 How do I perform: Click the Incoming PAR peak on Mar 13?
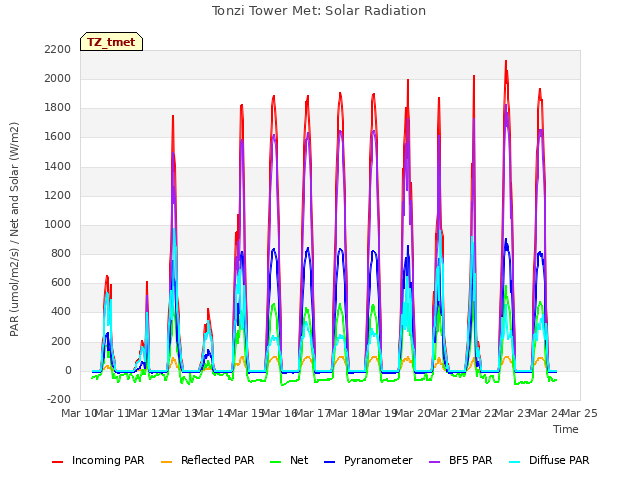(x=173, y=117)
